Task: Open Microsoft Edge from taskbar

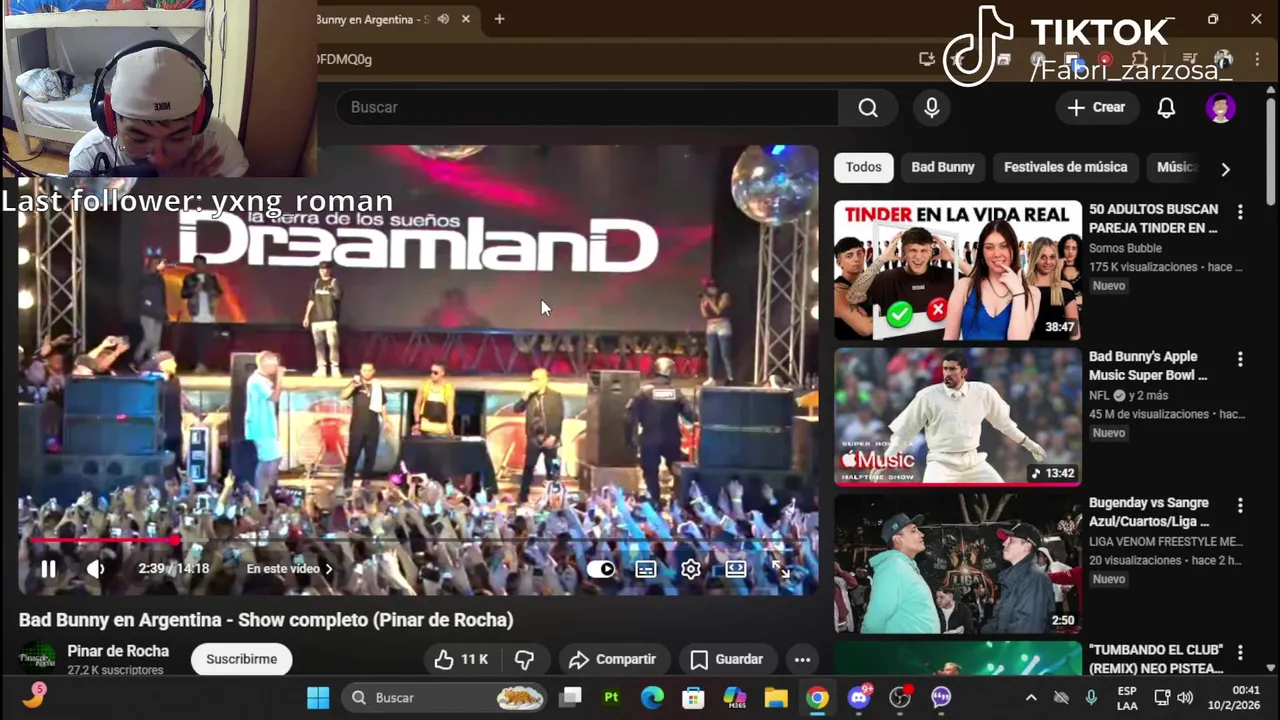Action: click(x=652, y=697)
